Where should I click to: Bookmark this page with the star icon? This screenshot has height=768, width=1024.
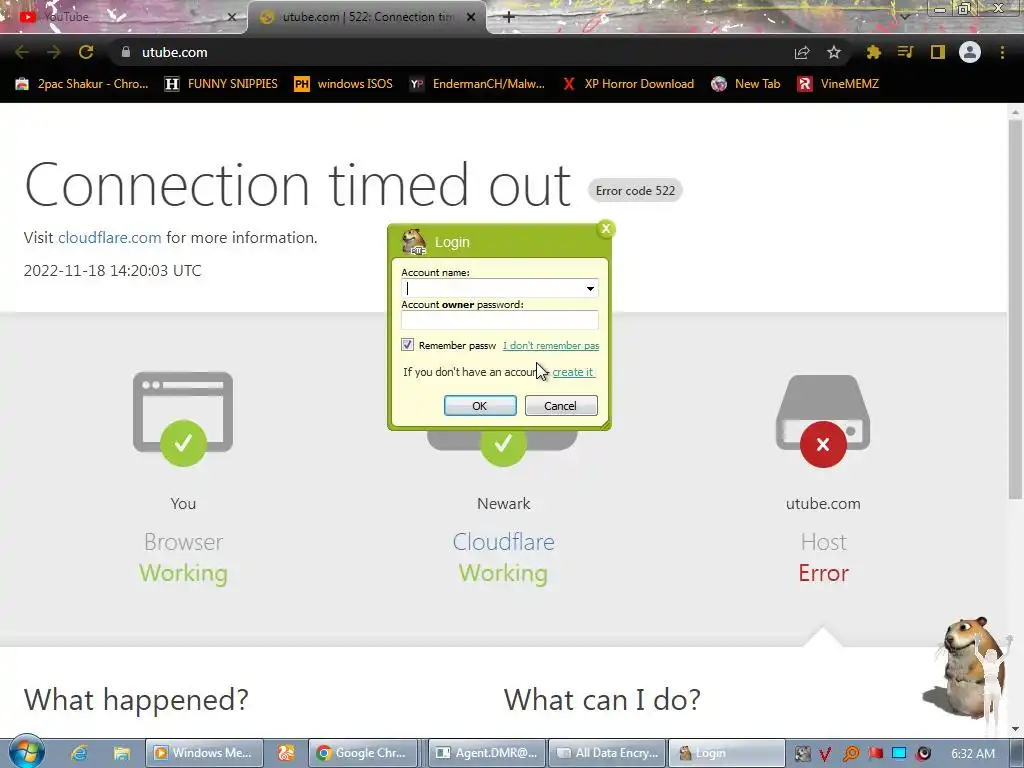834,52
